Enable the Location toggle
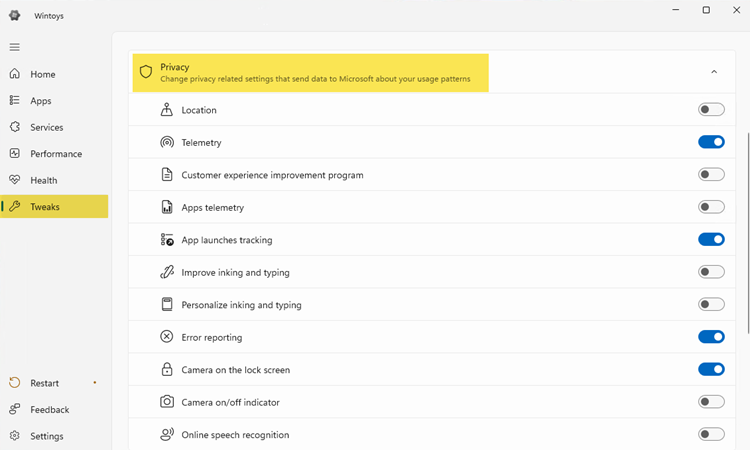 pos(711,110)
